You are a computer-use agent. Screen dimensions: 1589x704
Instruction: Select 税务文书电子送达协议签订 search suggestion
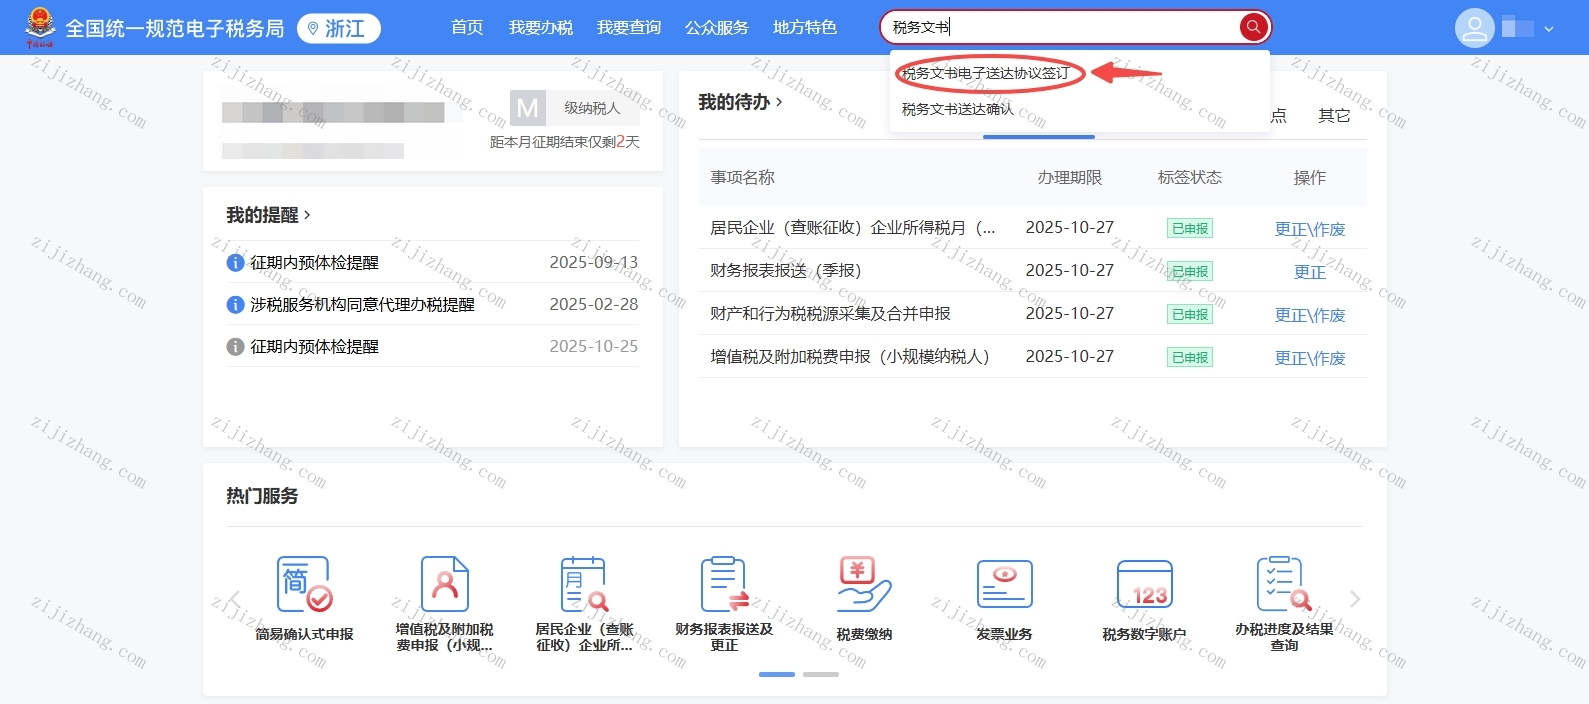985,73
